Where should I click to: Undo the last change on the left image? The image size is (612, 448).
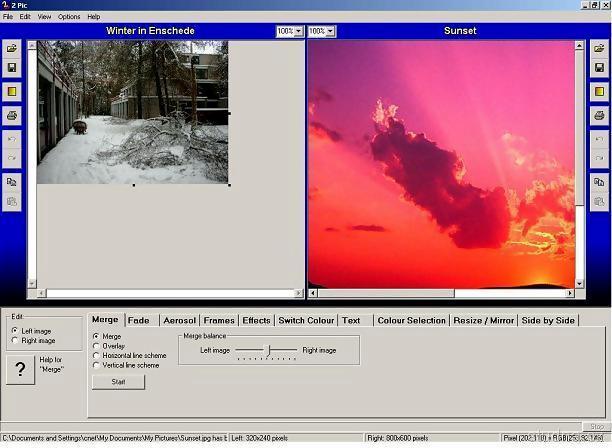pos(12,139)
